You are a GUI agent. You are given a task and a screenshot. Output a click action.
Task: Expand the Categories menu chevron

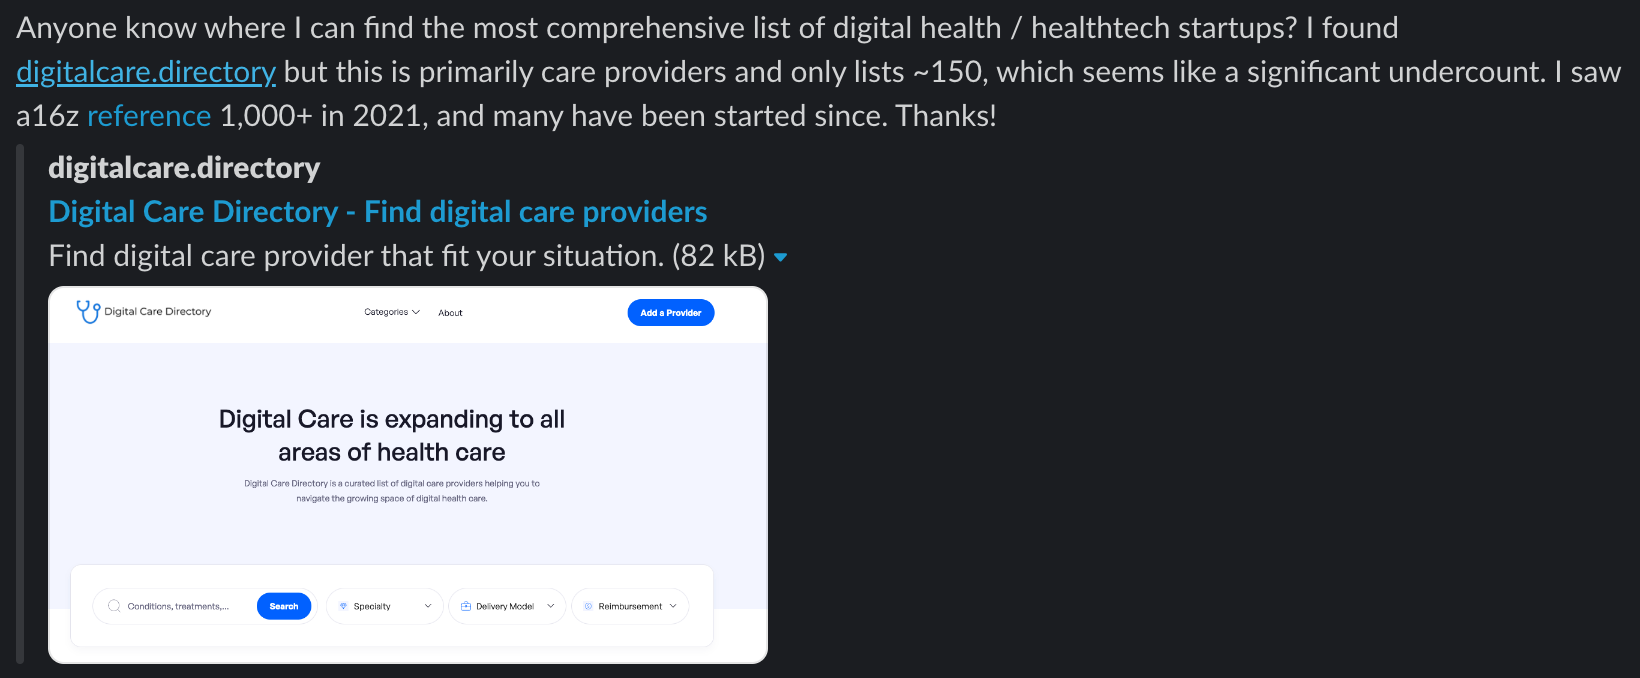[416, 312]
